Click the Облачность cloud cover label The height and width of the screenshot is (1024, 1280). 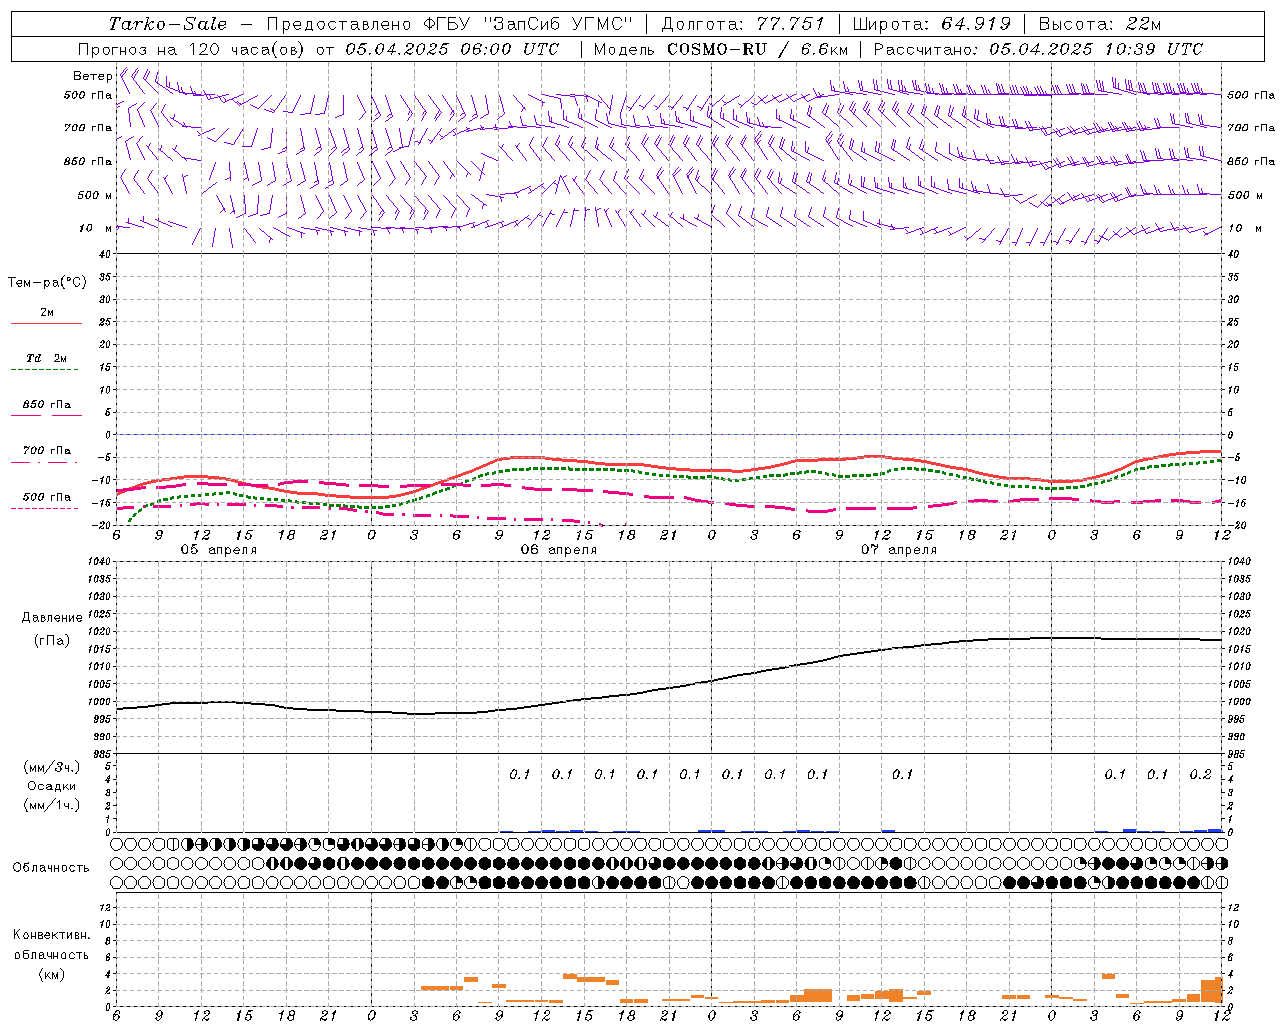51,867
